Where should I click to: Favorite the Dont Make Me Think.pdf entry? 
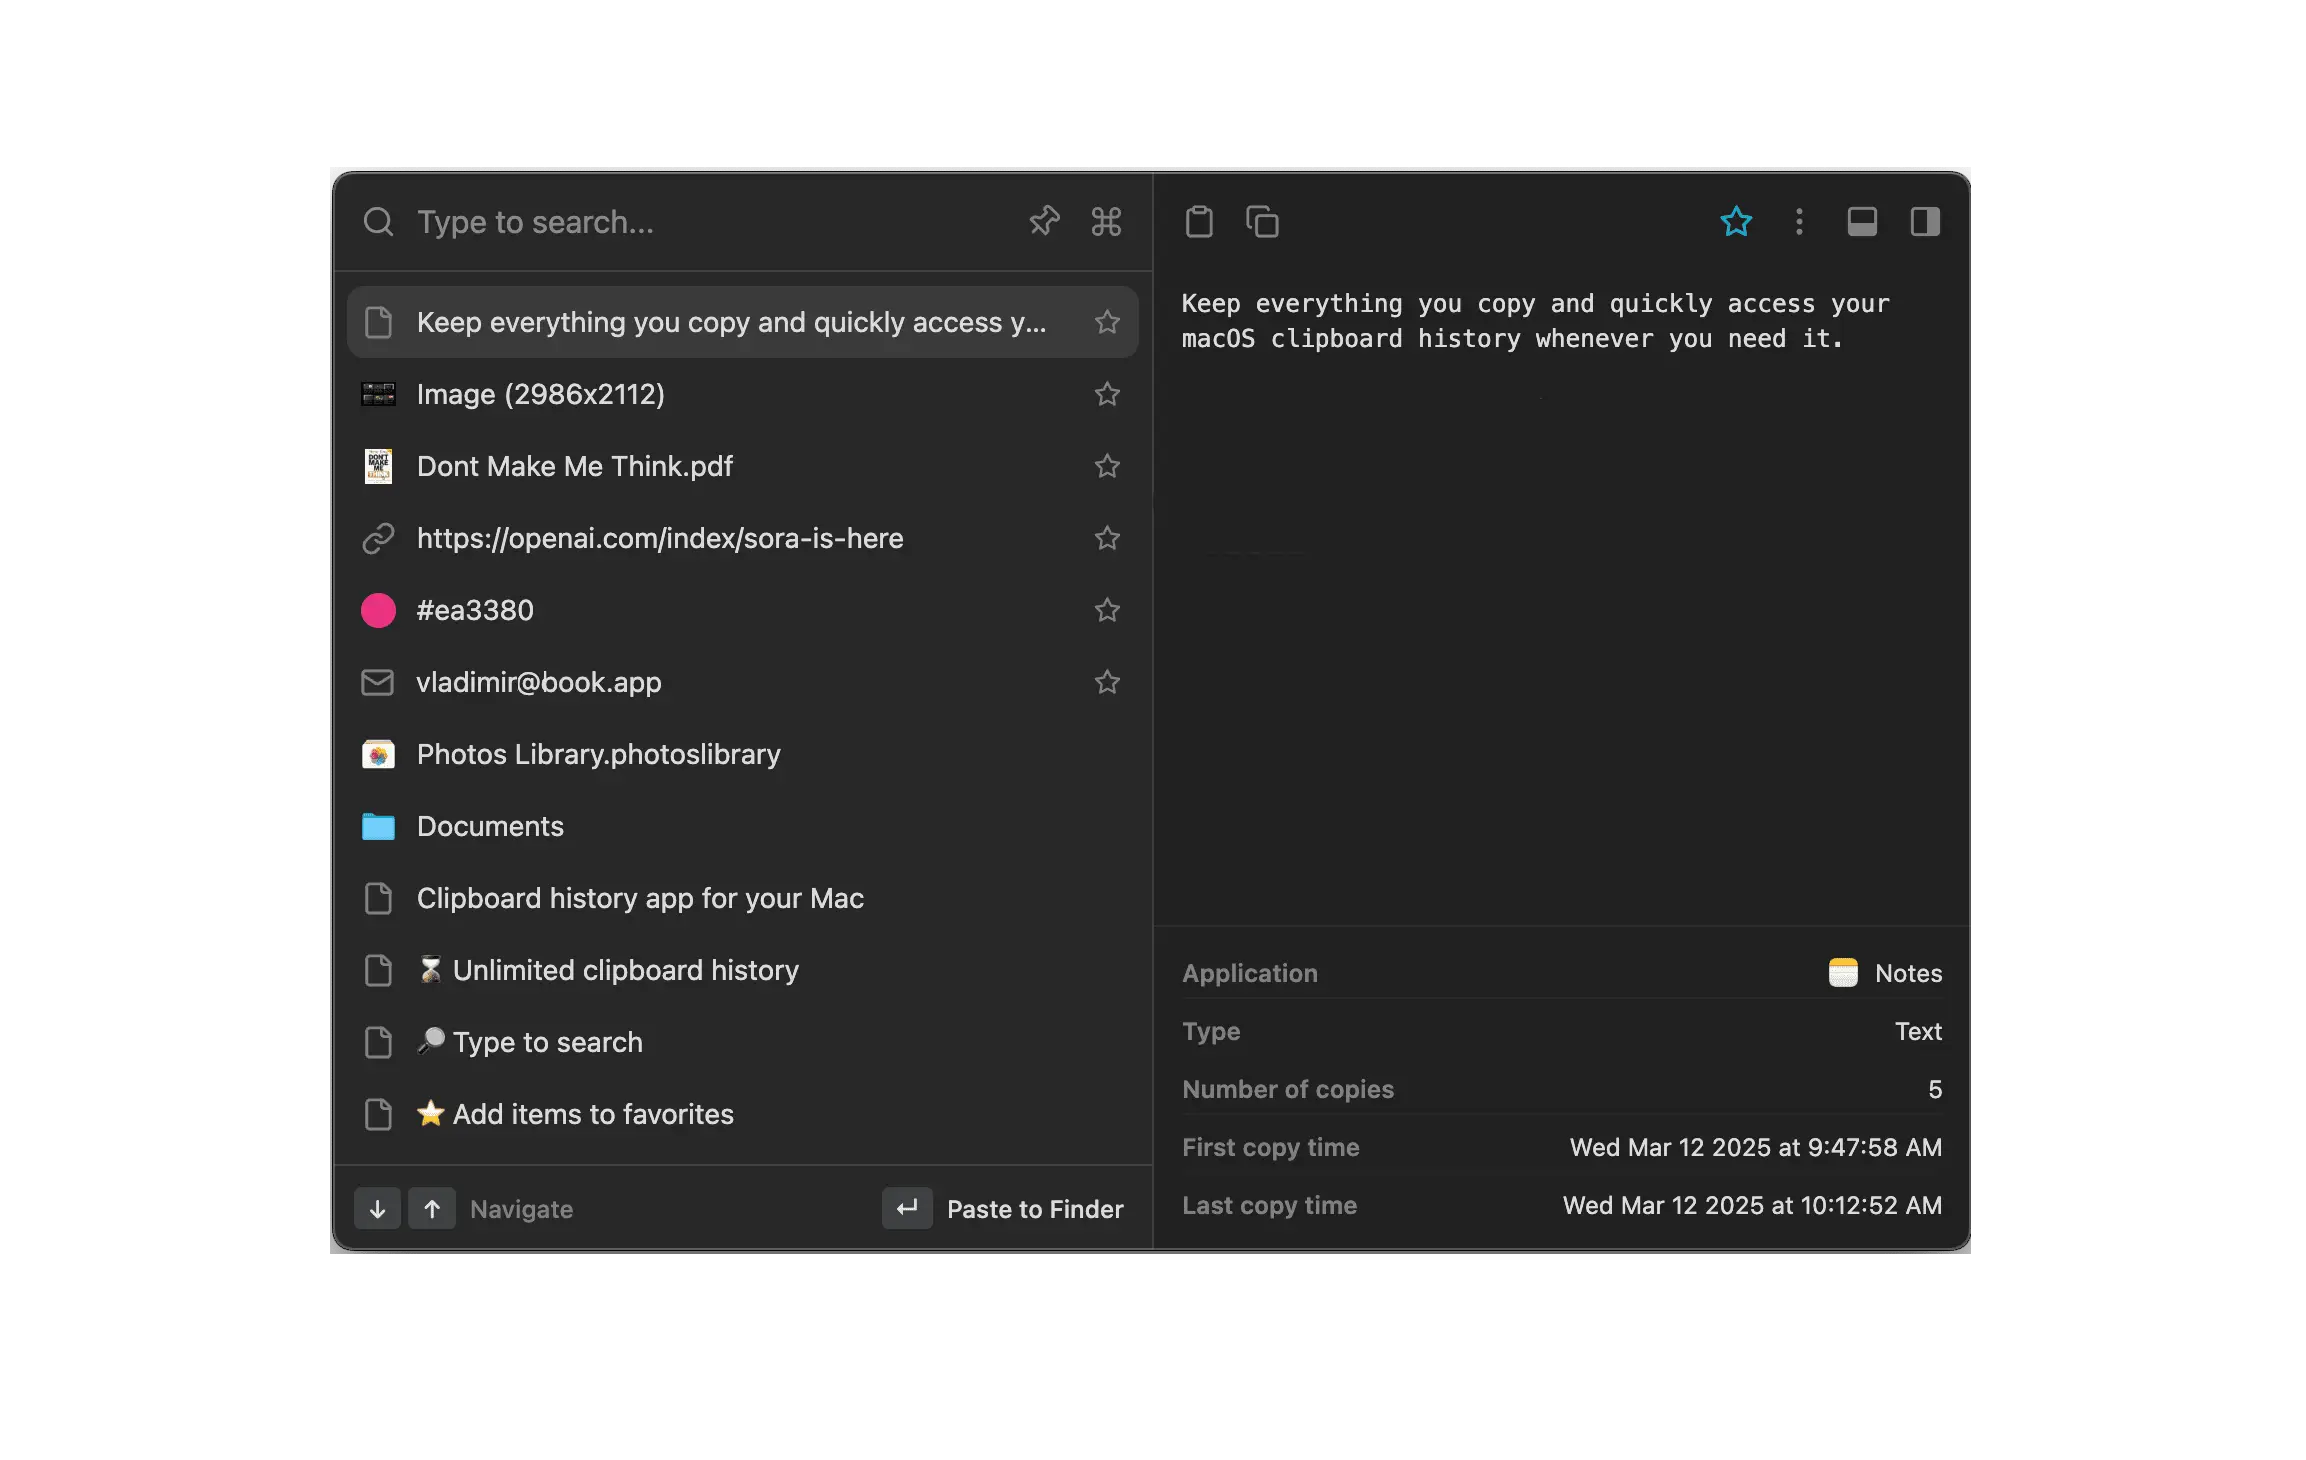click(1107, 466)
